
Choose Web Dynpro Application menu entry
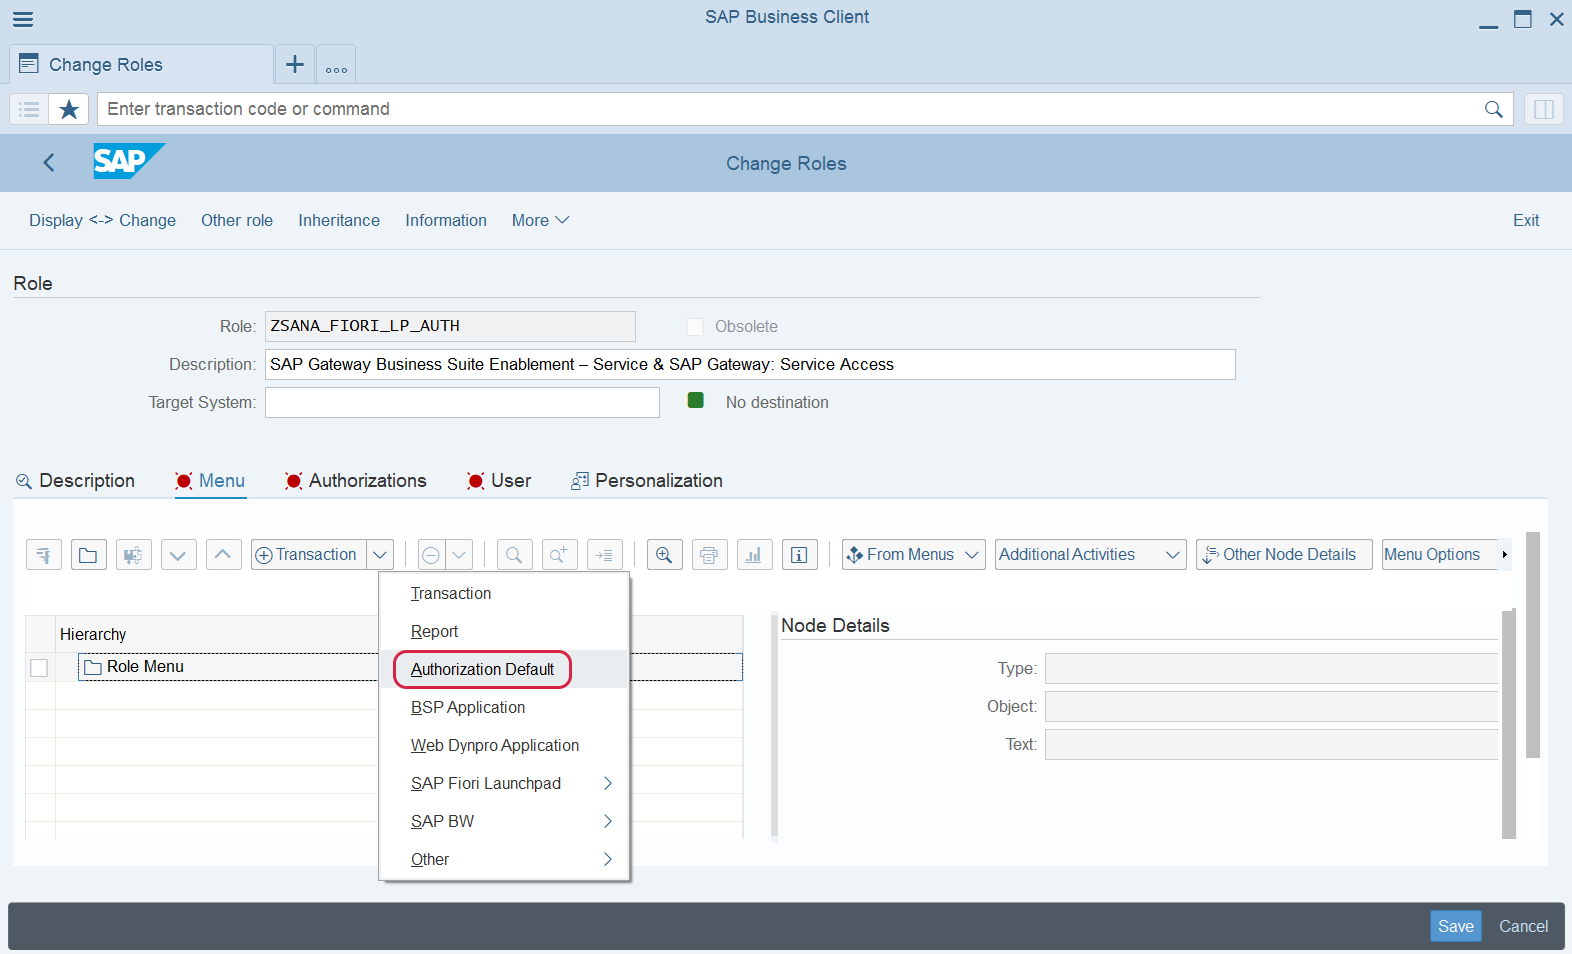[x=504, y=745]
